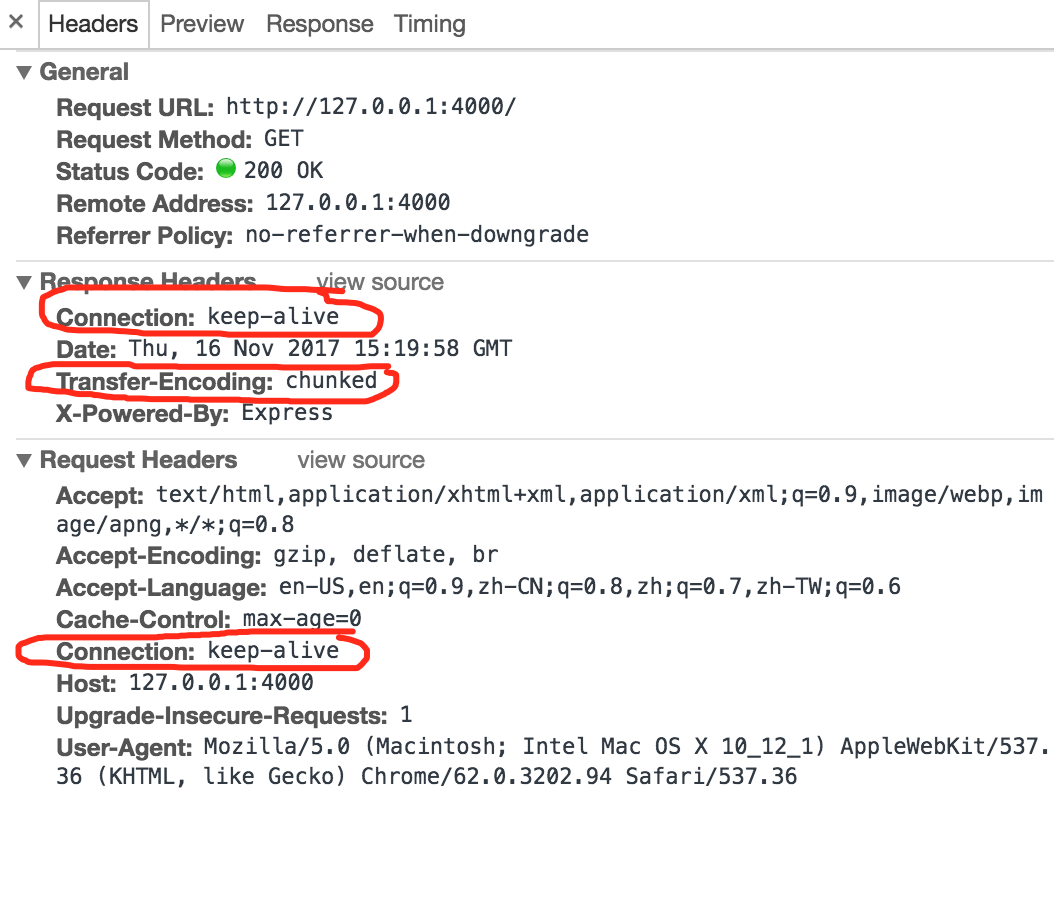This screenshot has width=1054, height=898.
Task: Close the request details panel
Action: pyautogui.click(x=15, y=23)
